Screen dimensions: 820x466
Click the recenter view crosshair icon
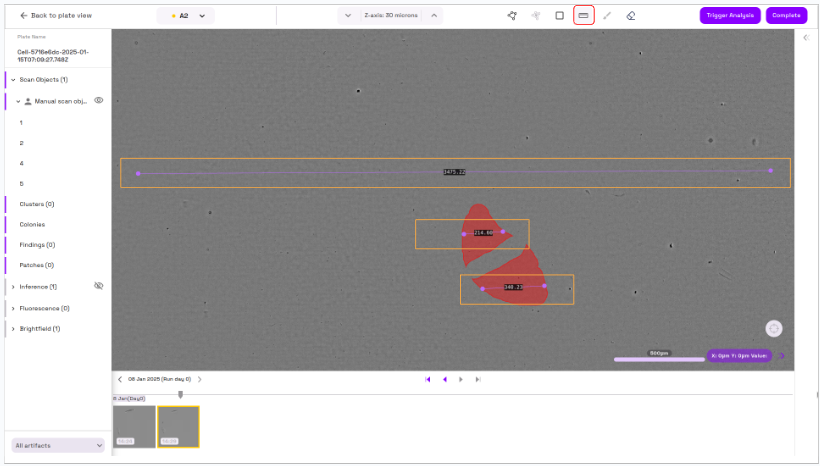pyautogui.click(x=774, y=328)
